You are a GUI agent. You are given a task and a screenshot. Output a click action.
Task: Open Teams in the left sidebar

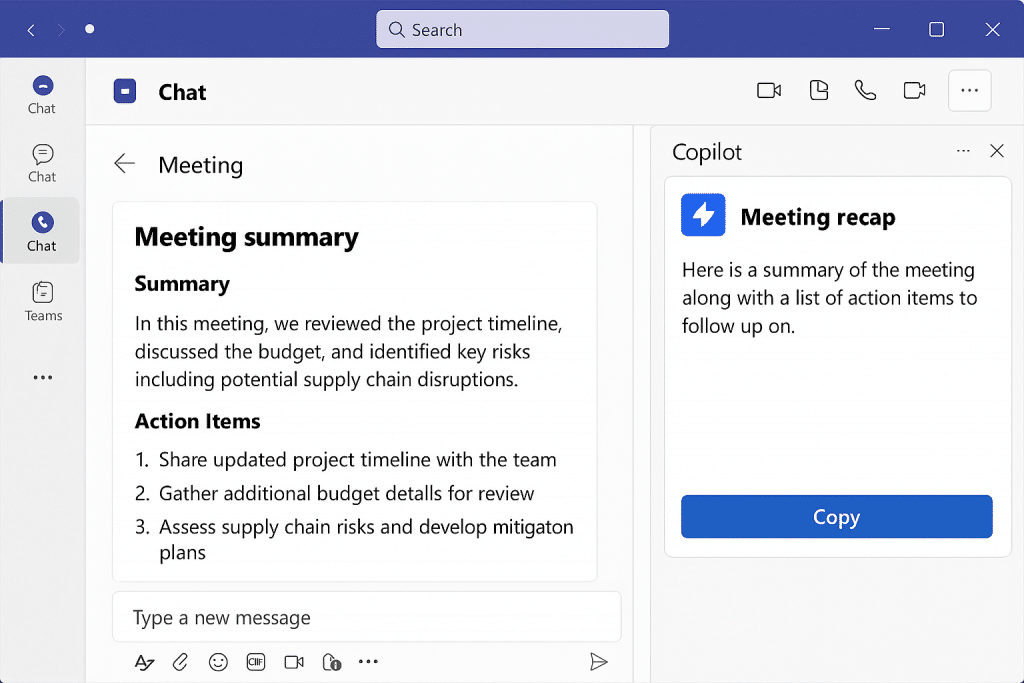(42, 301)
